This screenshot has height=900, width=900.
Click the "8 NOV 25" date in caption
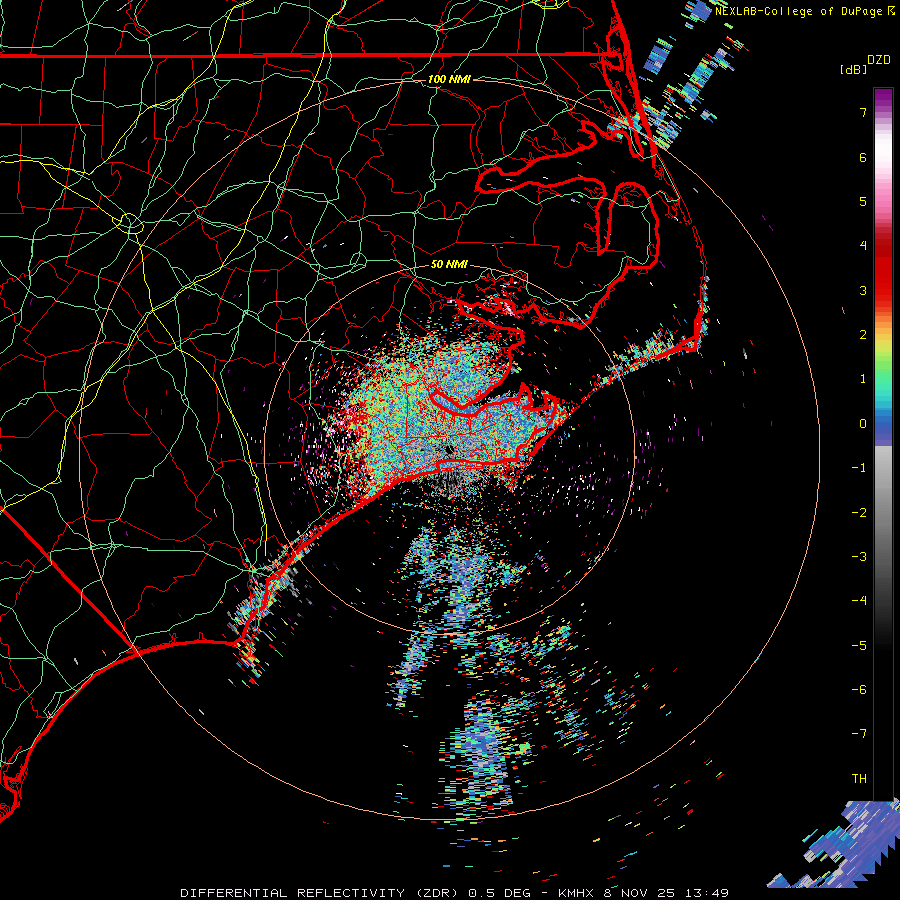coord(642,893)
